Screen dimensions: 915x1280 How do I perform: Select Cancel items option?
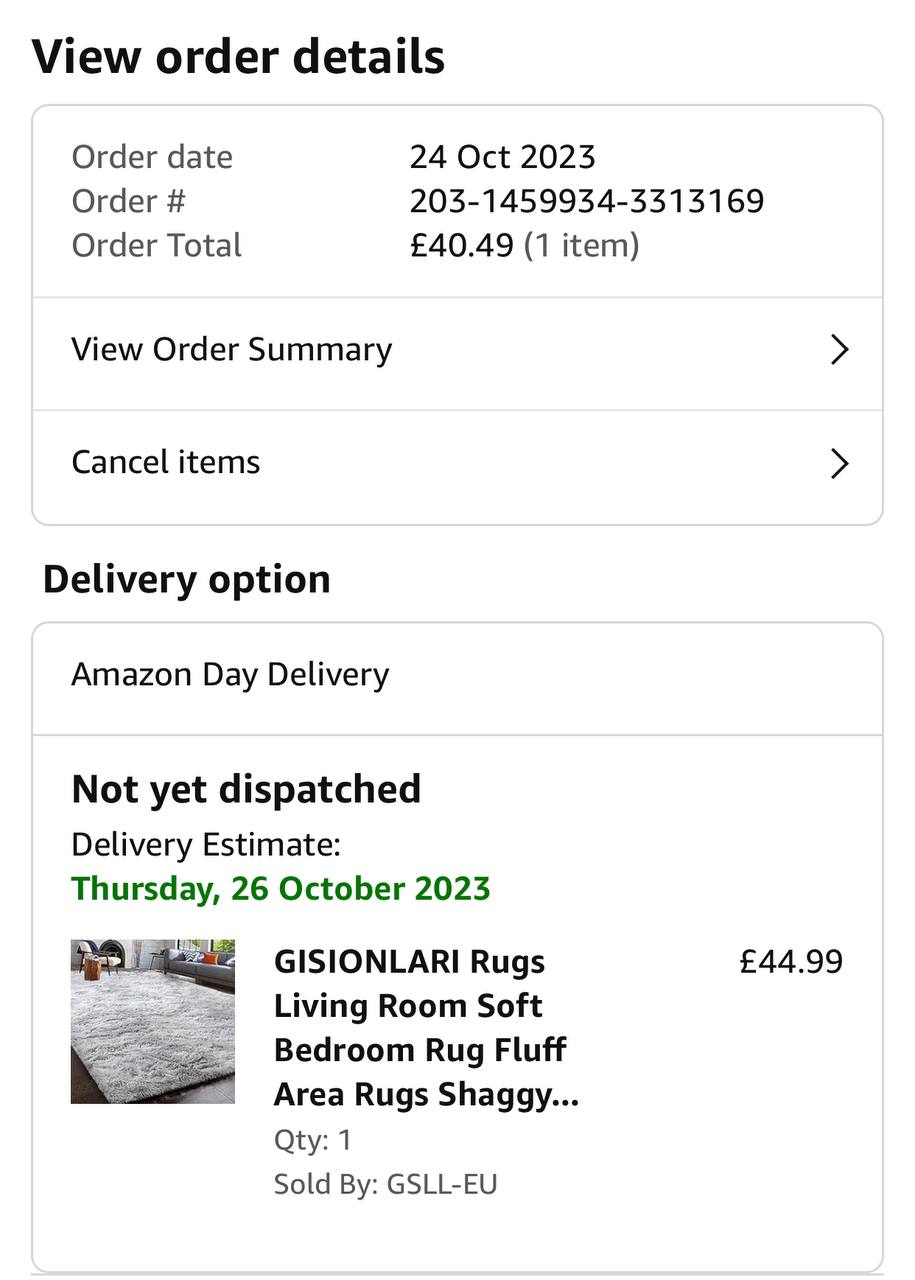pos(166,462)
